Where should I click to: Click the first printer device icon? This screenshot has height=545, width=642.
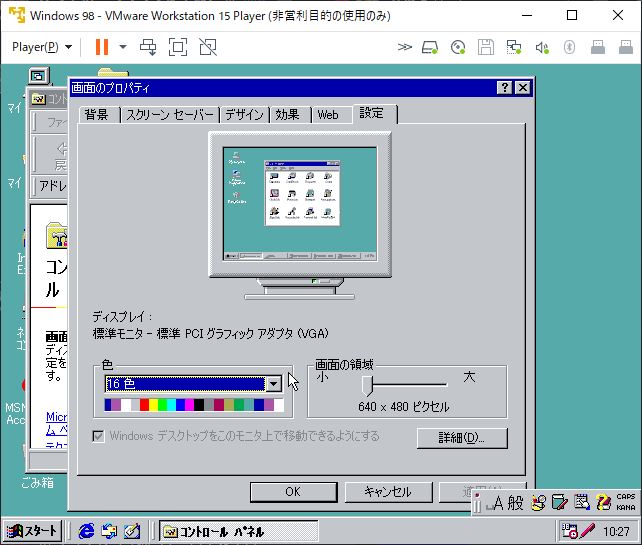(598, 47)
